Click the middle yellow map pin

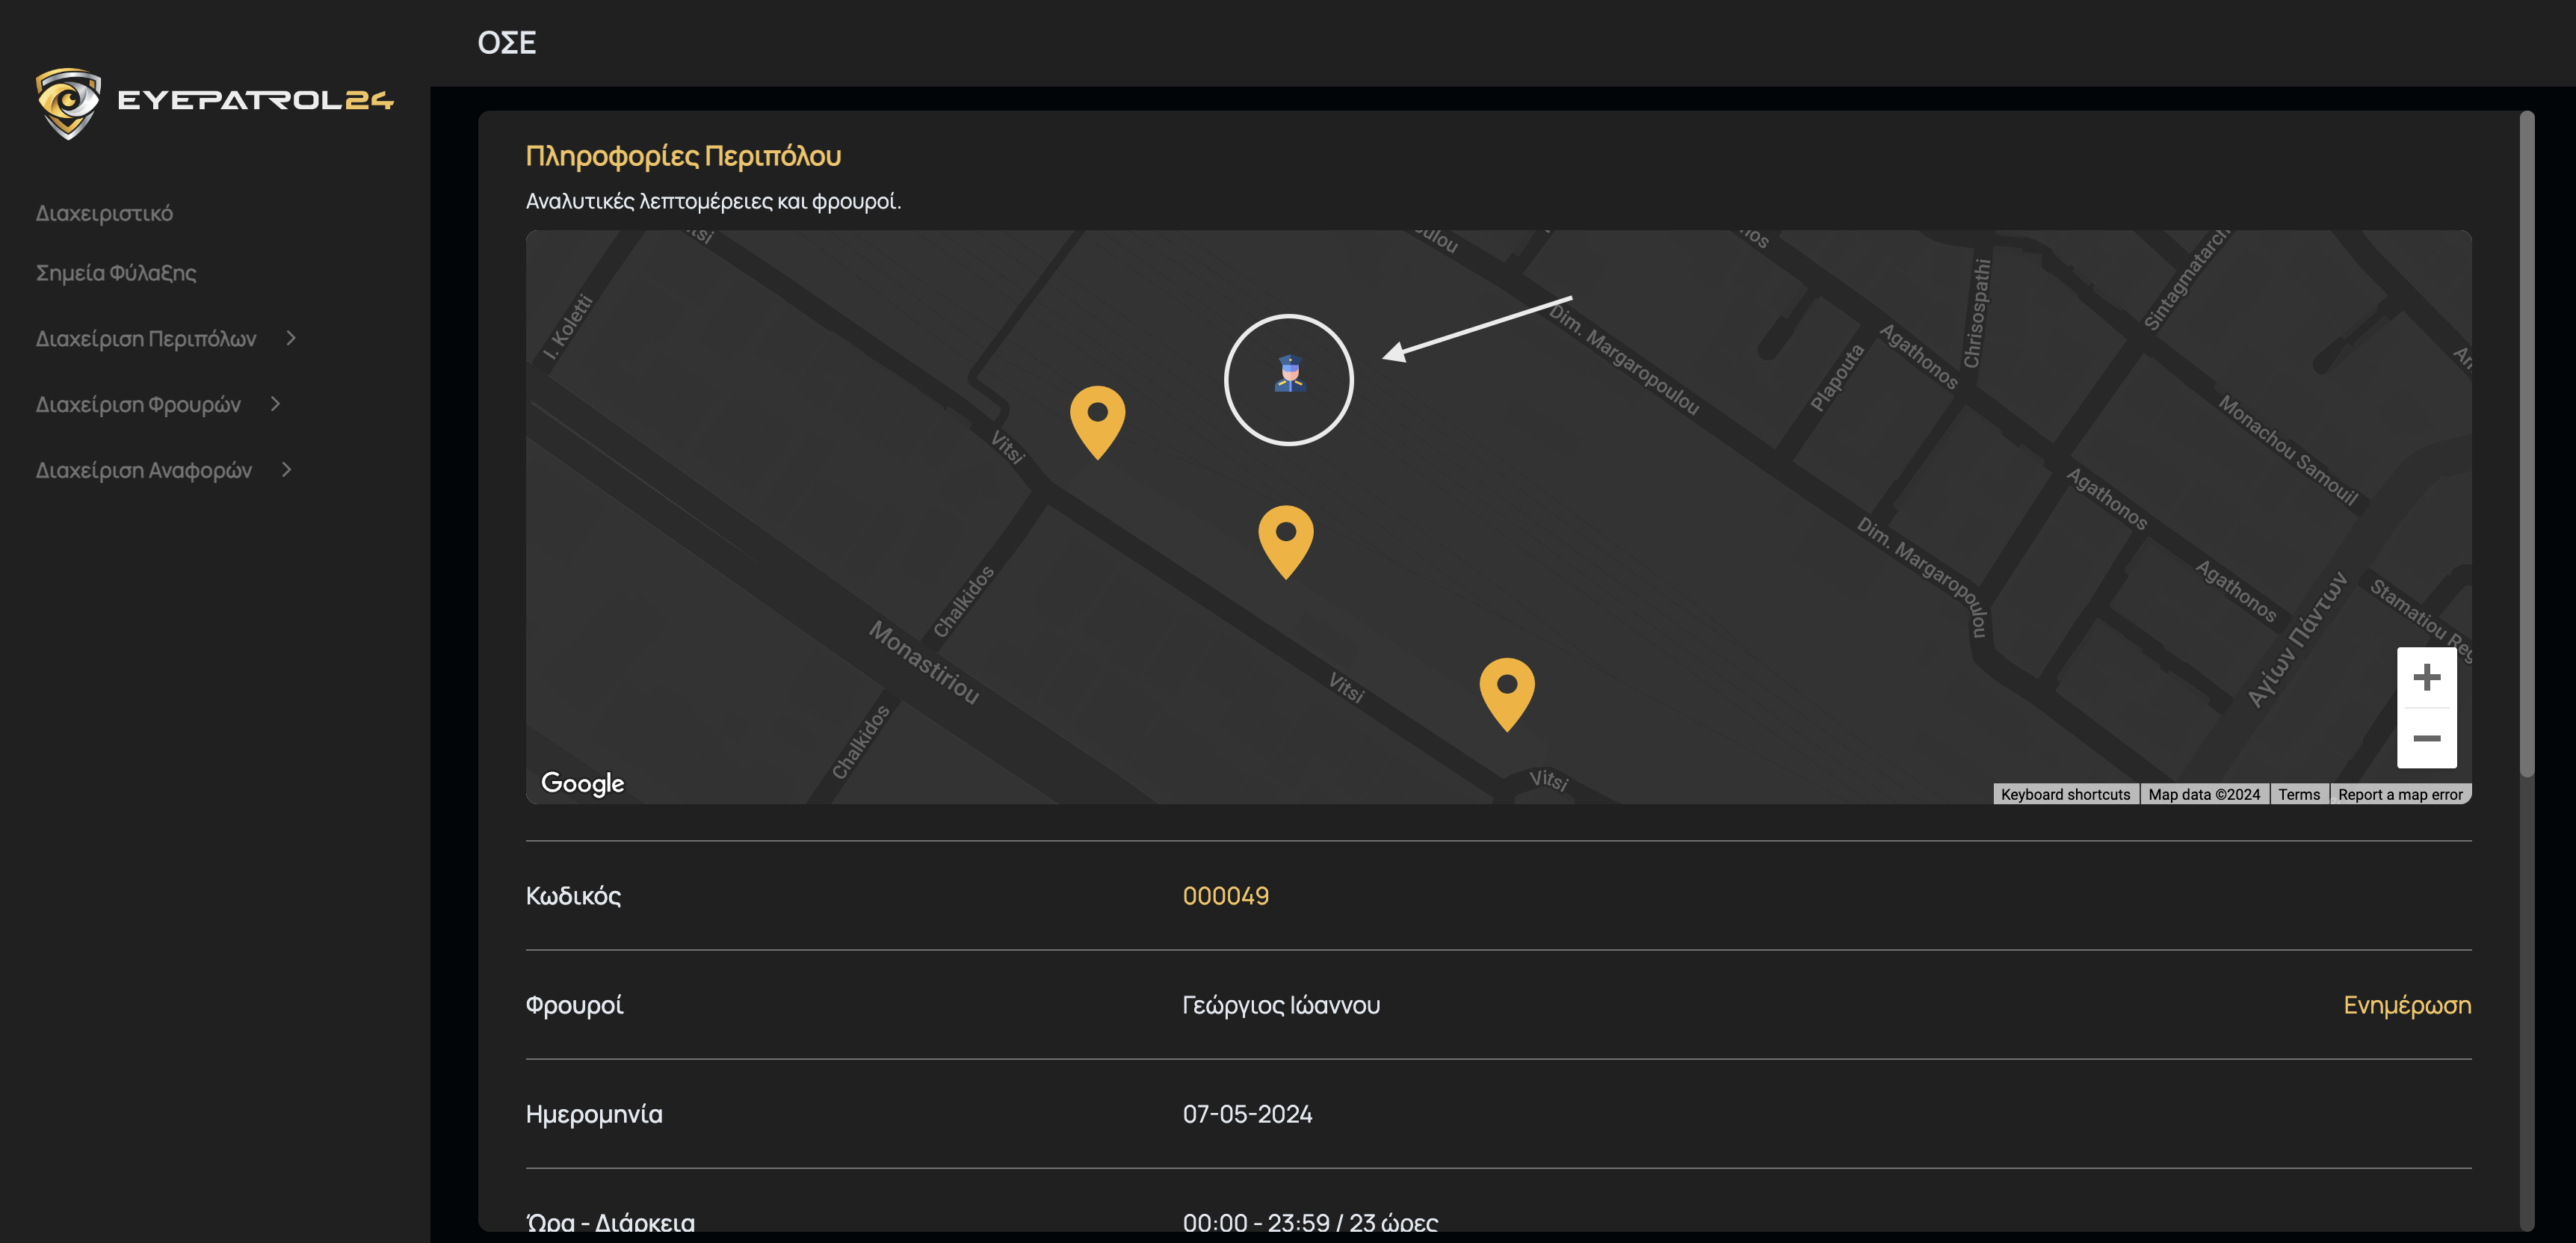click(1285, 537)
